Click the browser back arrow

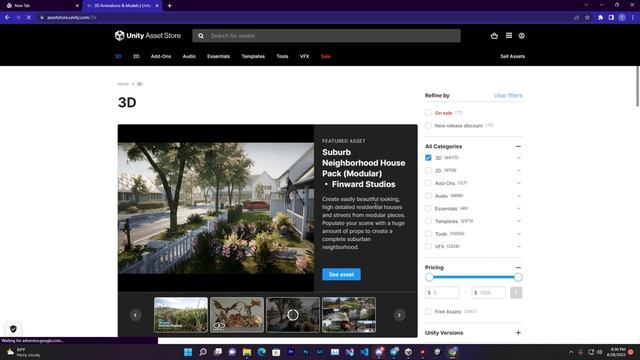pos(7,18)
